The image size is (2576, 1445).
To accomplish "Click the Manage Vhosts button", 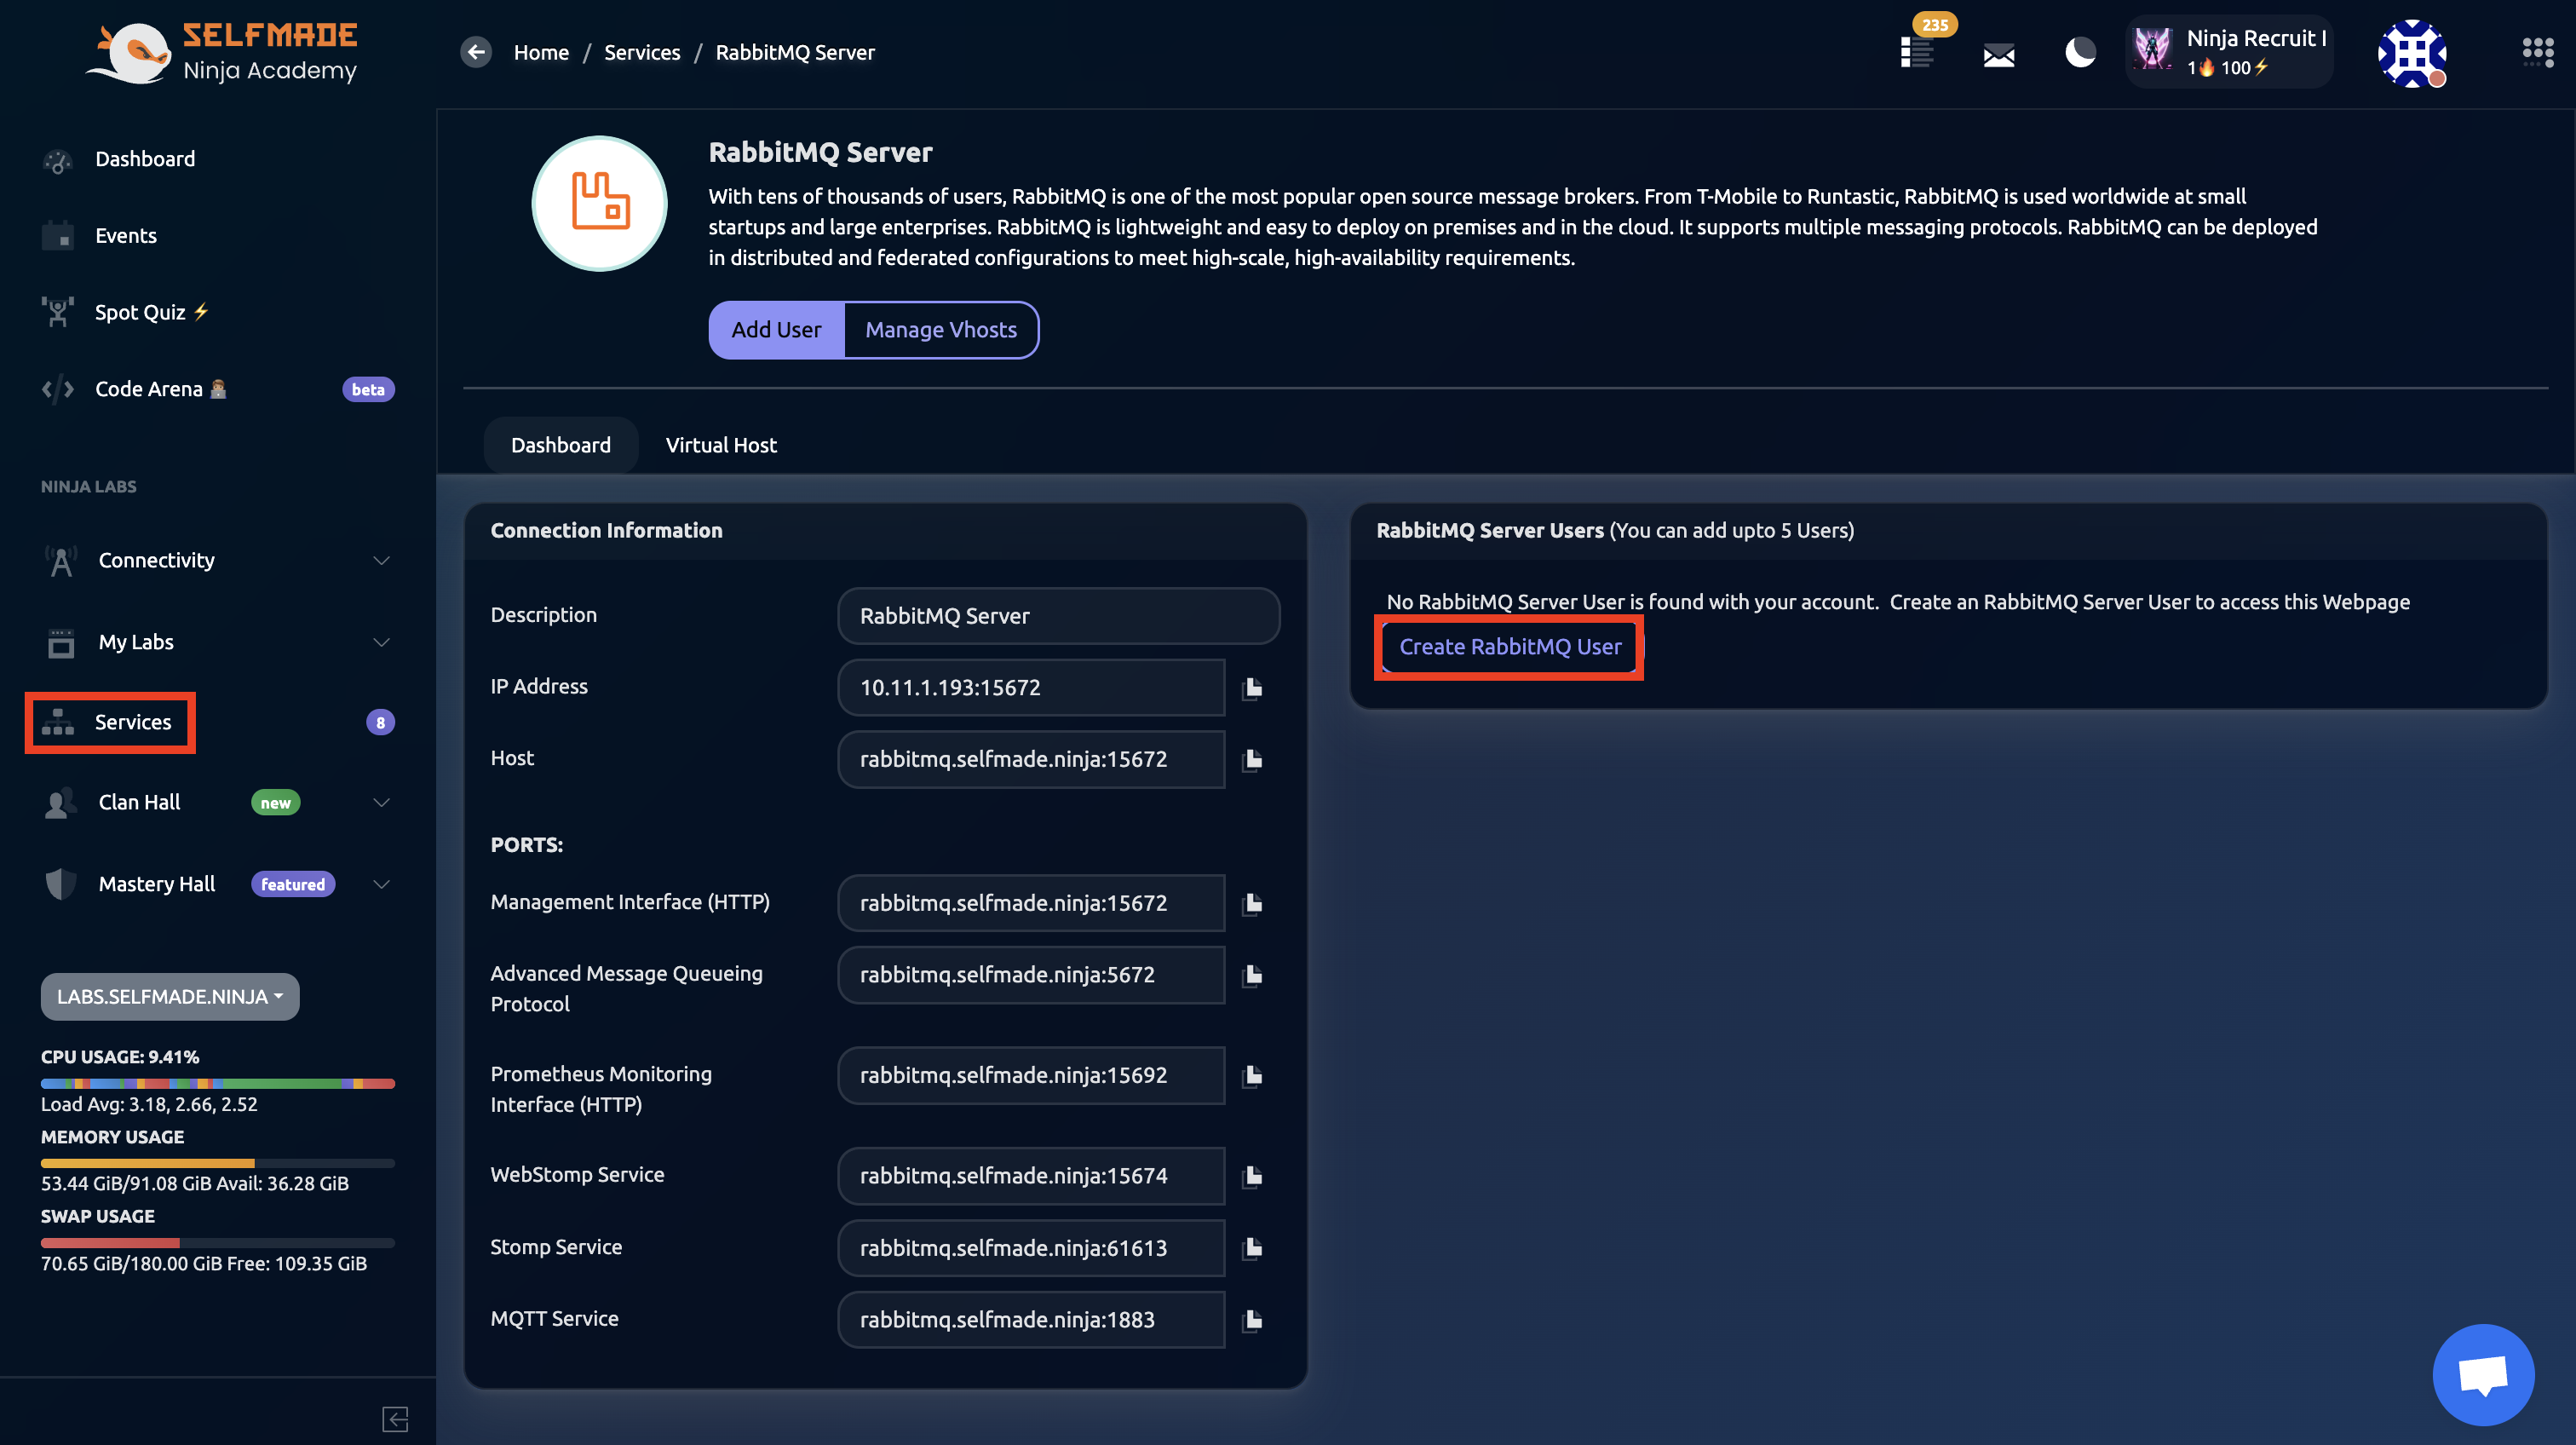I will click(x=941, y=330).
